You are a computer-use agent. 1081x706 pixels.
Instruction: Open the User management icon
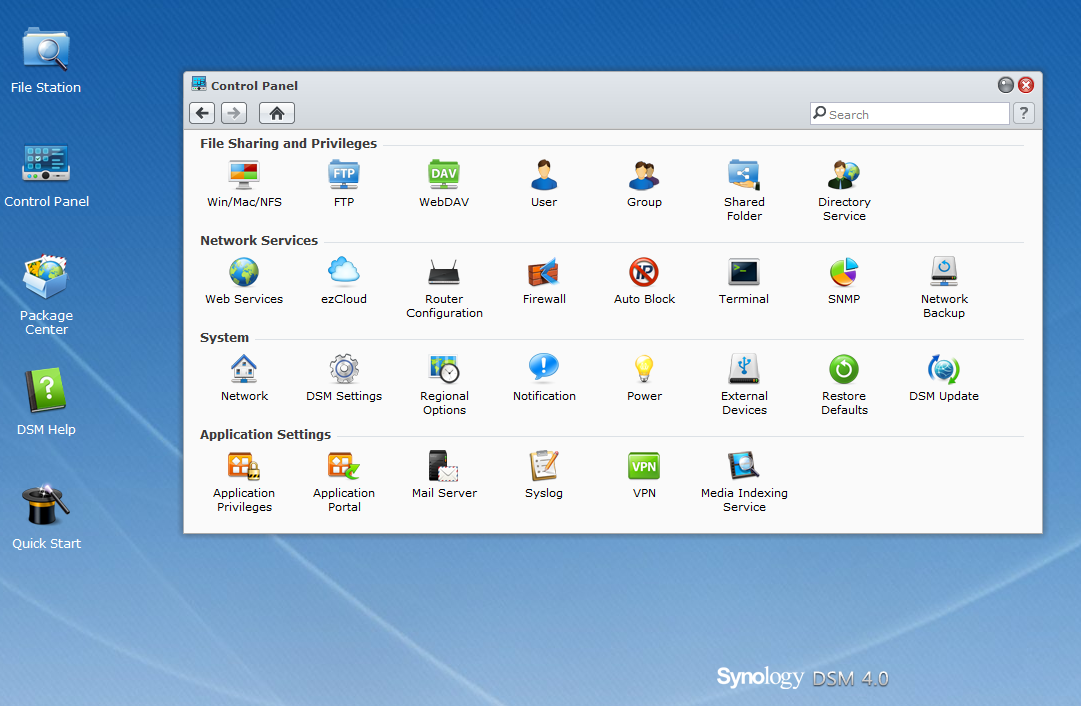click(544, 183)
